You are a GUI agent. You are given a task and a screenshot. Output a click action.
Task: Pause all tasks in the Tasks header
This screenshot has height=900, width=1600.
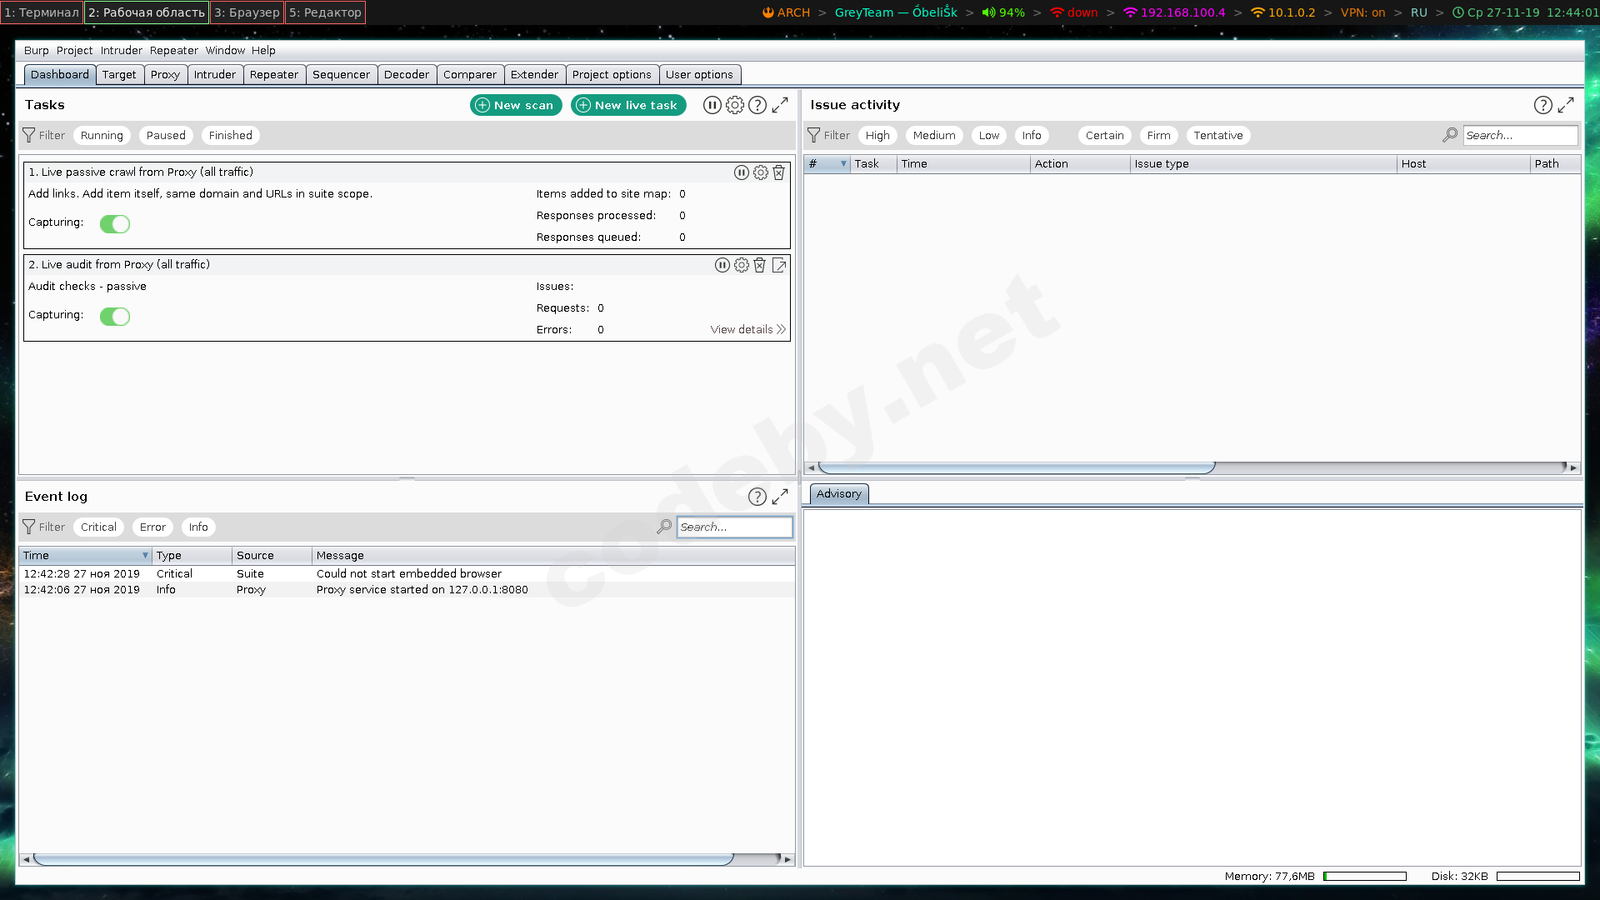711,105
